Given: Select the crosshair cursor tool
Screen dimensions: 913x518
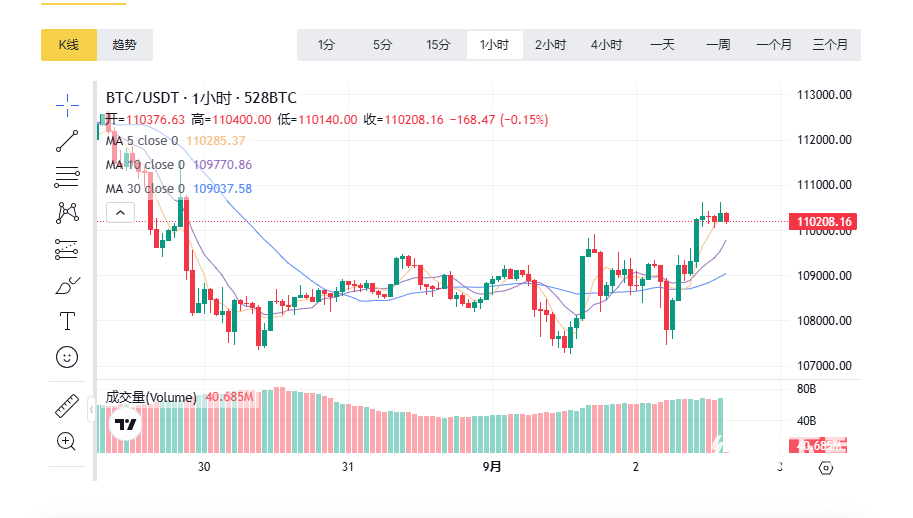Looking at the screenshot, I should click(67, 102).
